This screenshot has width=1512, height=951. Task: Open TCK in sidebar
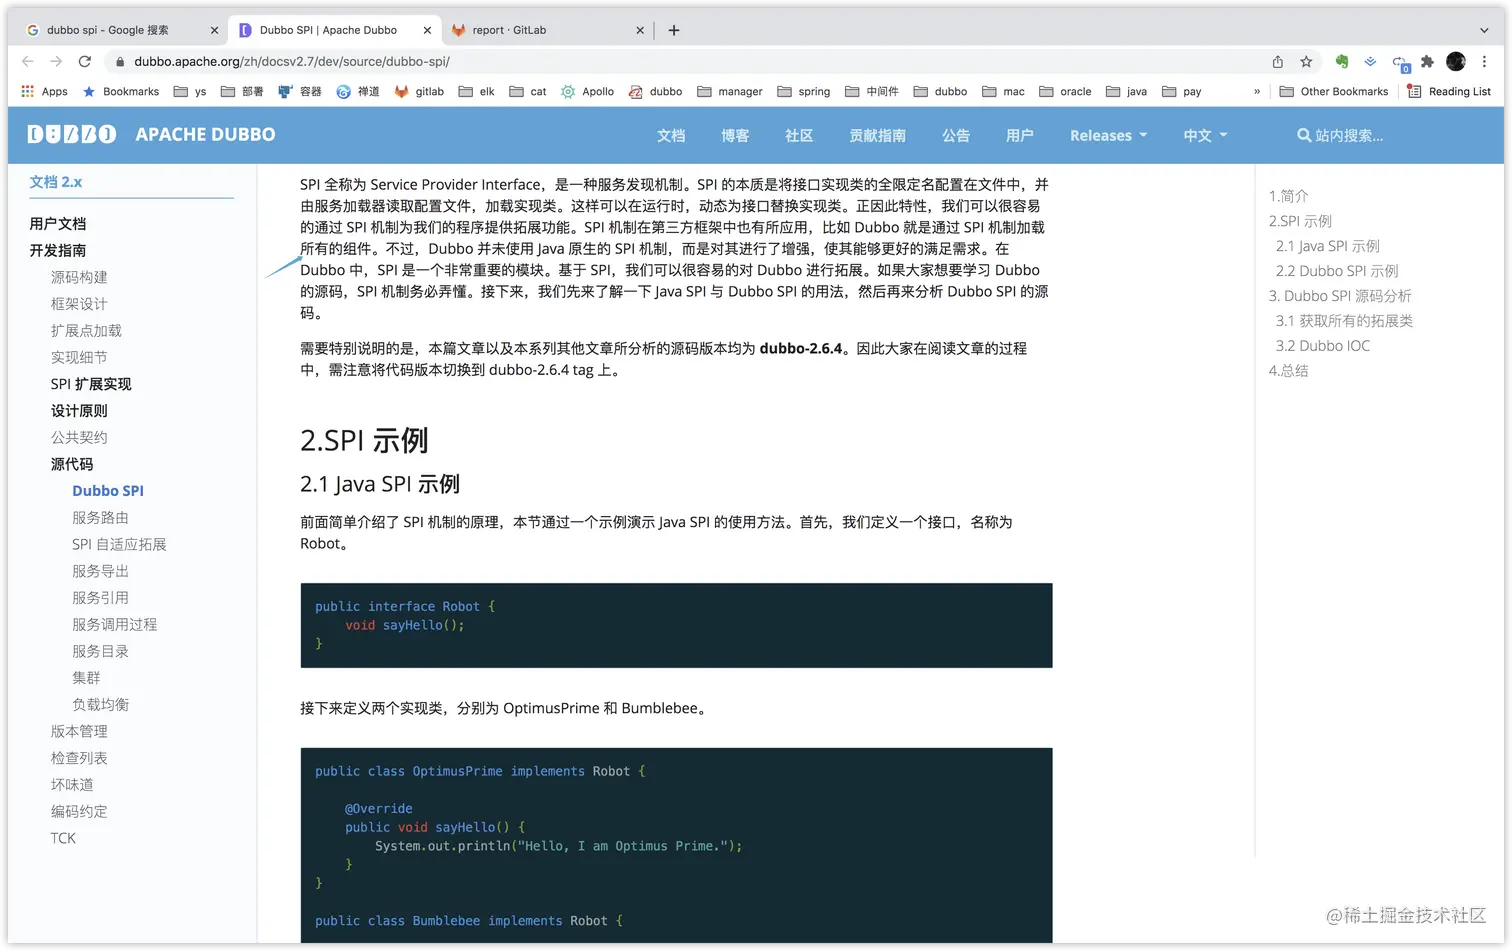tap(63, 838)
